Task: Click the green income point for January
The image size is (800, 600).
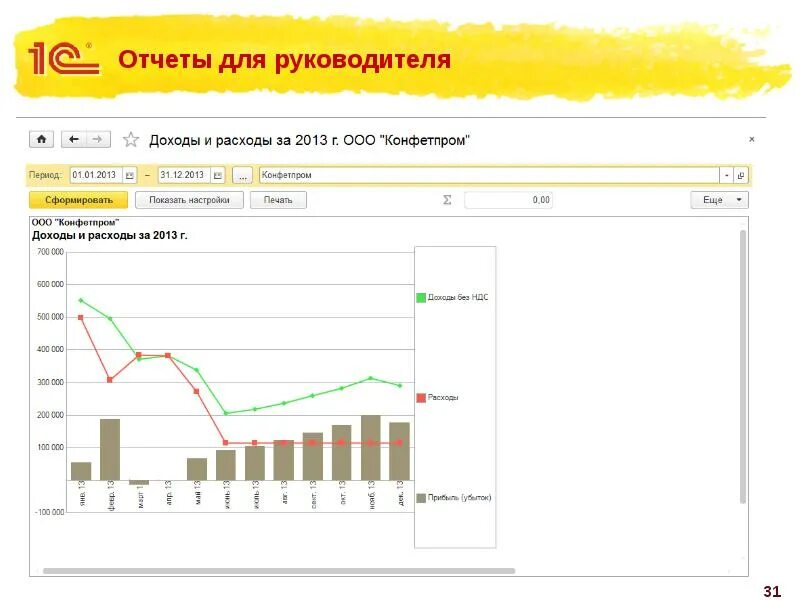Action: (x=81, y=301)
